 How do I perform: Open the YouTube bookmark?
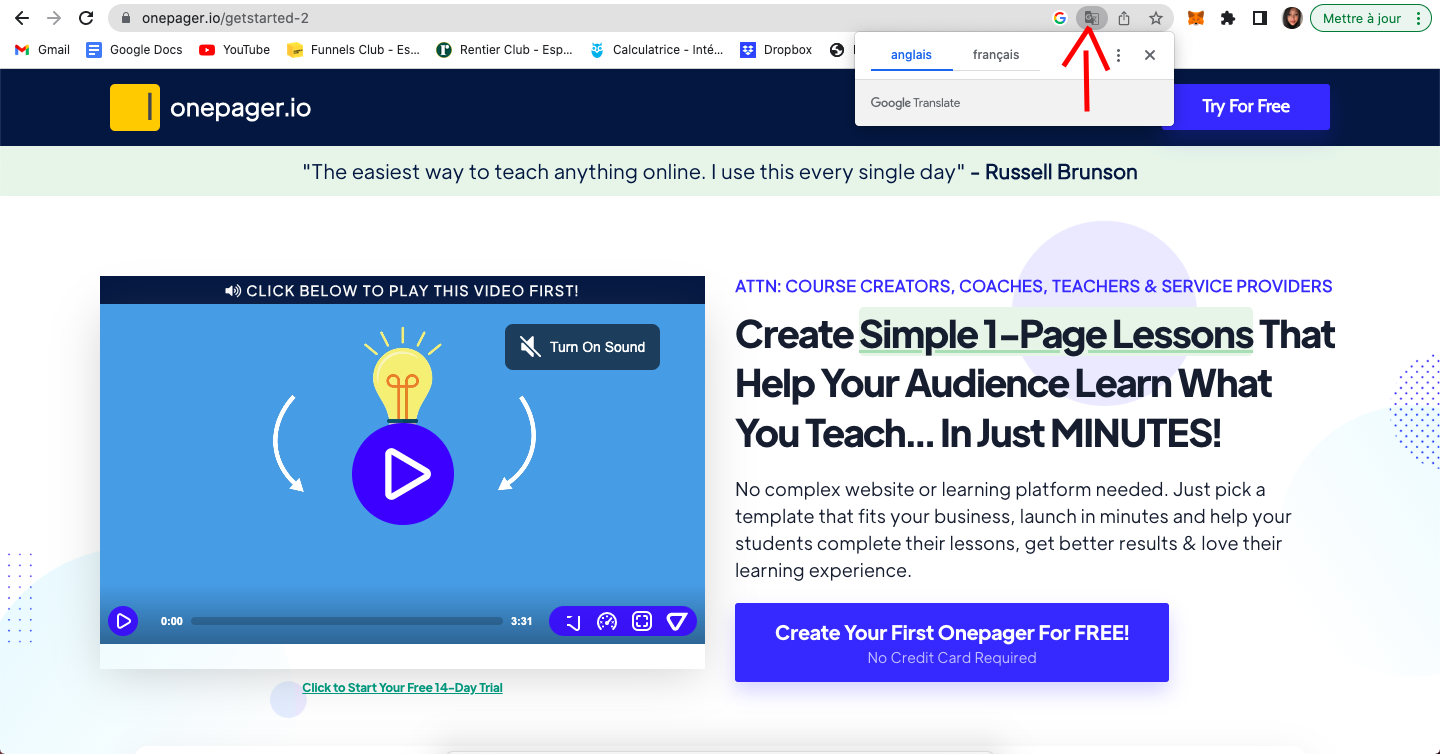pos(234,49)
